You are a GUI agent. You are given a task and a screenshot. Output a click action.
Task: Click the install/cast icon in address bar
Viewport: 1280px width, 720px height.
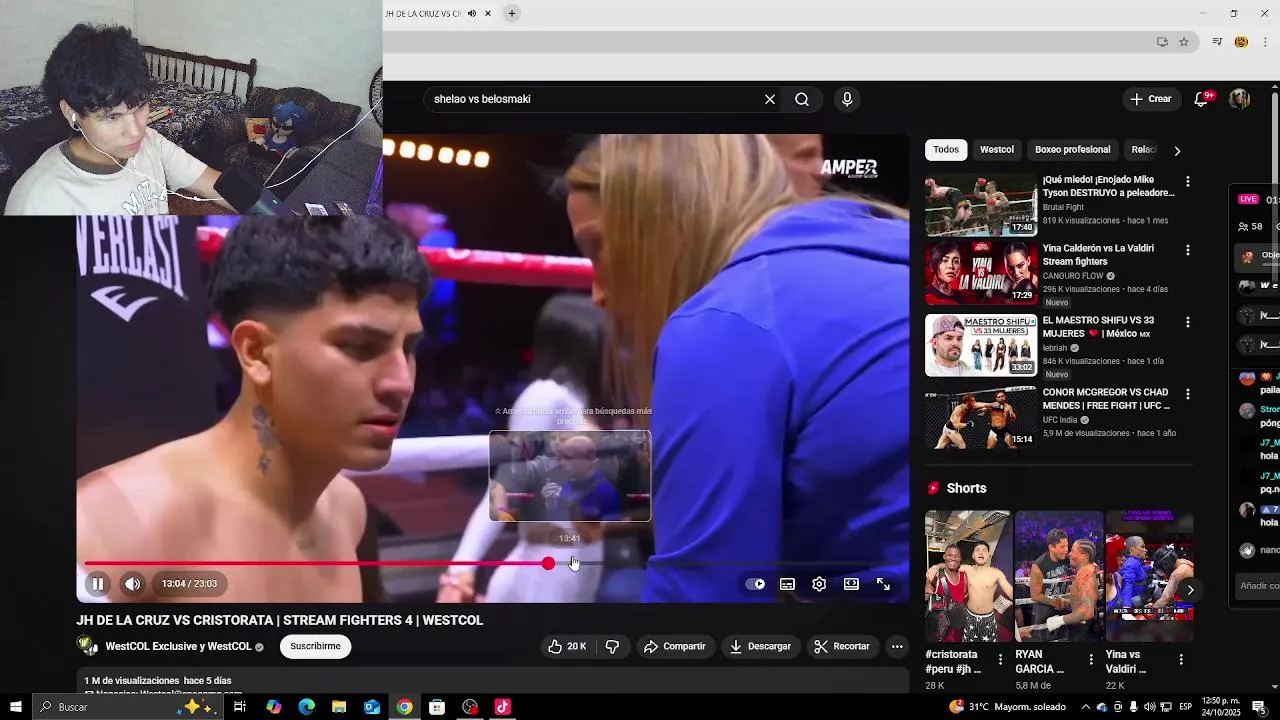click(1162, 42)
